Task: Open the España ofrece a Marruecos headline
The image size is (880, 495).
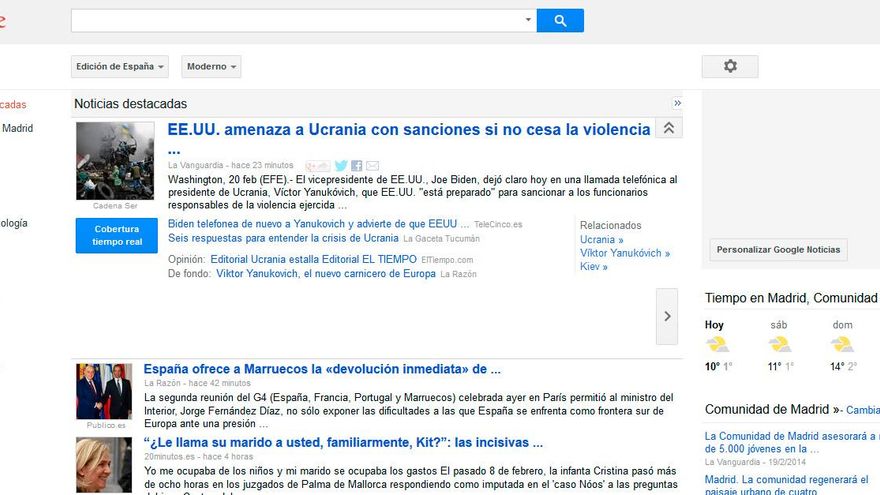Action: pyautogui.click(x=322, y=369)
